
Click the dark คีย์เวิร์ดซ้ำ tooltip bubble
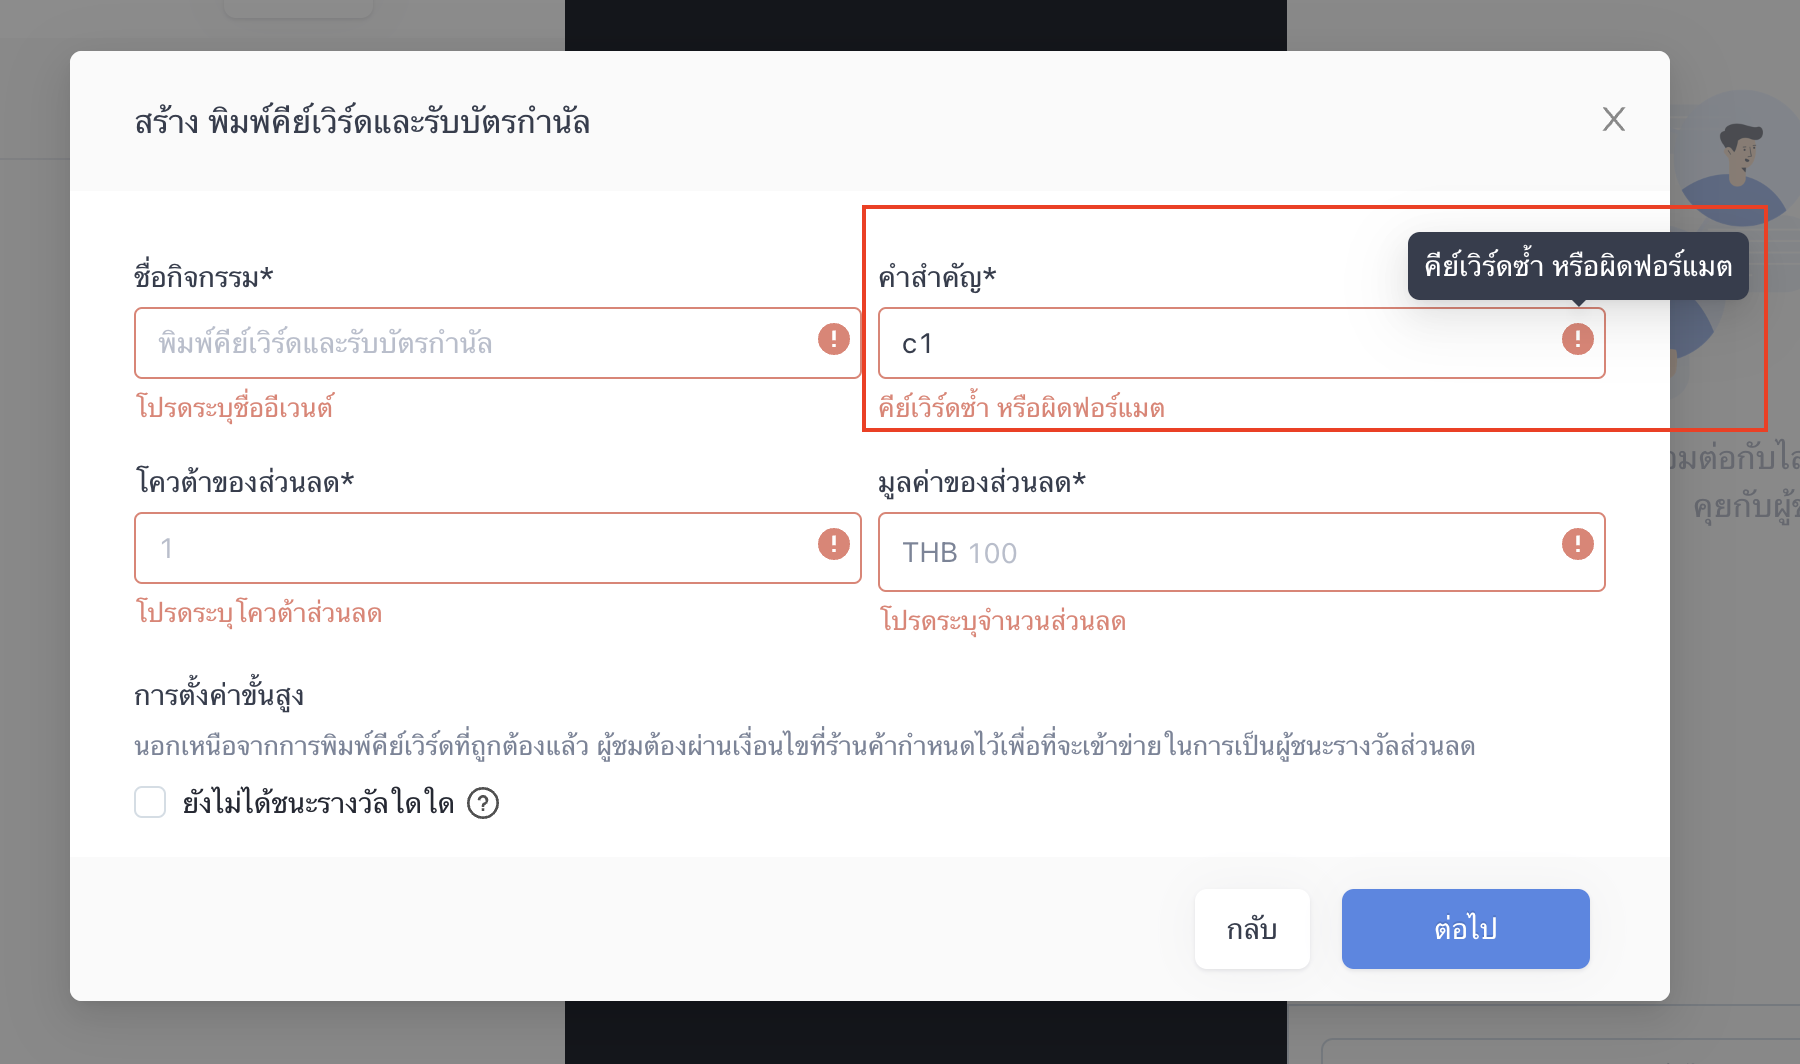(x=1578, y=266)
